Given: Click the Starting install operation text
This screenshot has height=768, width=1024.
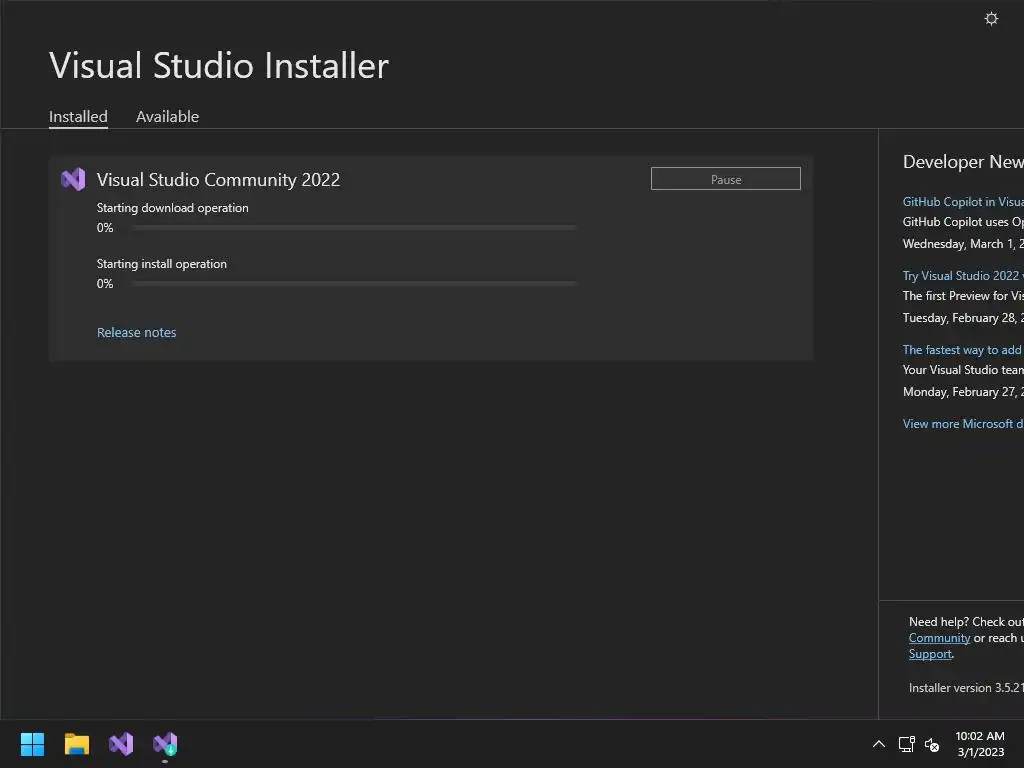Looking at the screenshot, I should (x=161, y=264).
